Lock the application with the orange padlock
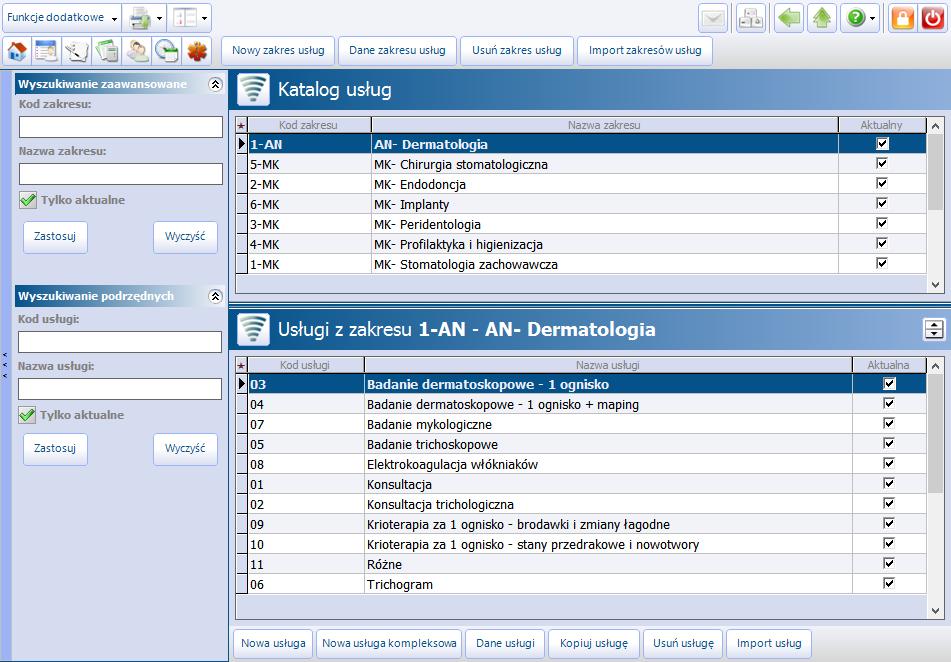The width and height of the screenshot is (951, 662). point(902,18)
